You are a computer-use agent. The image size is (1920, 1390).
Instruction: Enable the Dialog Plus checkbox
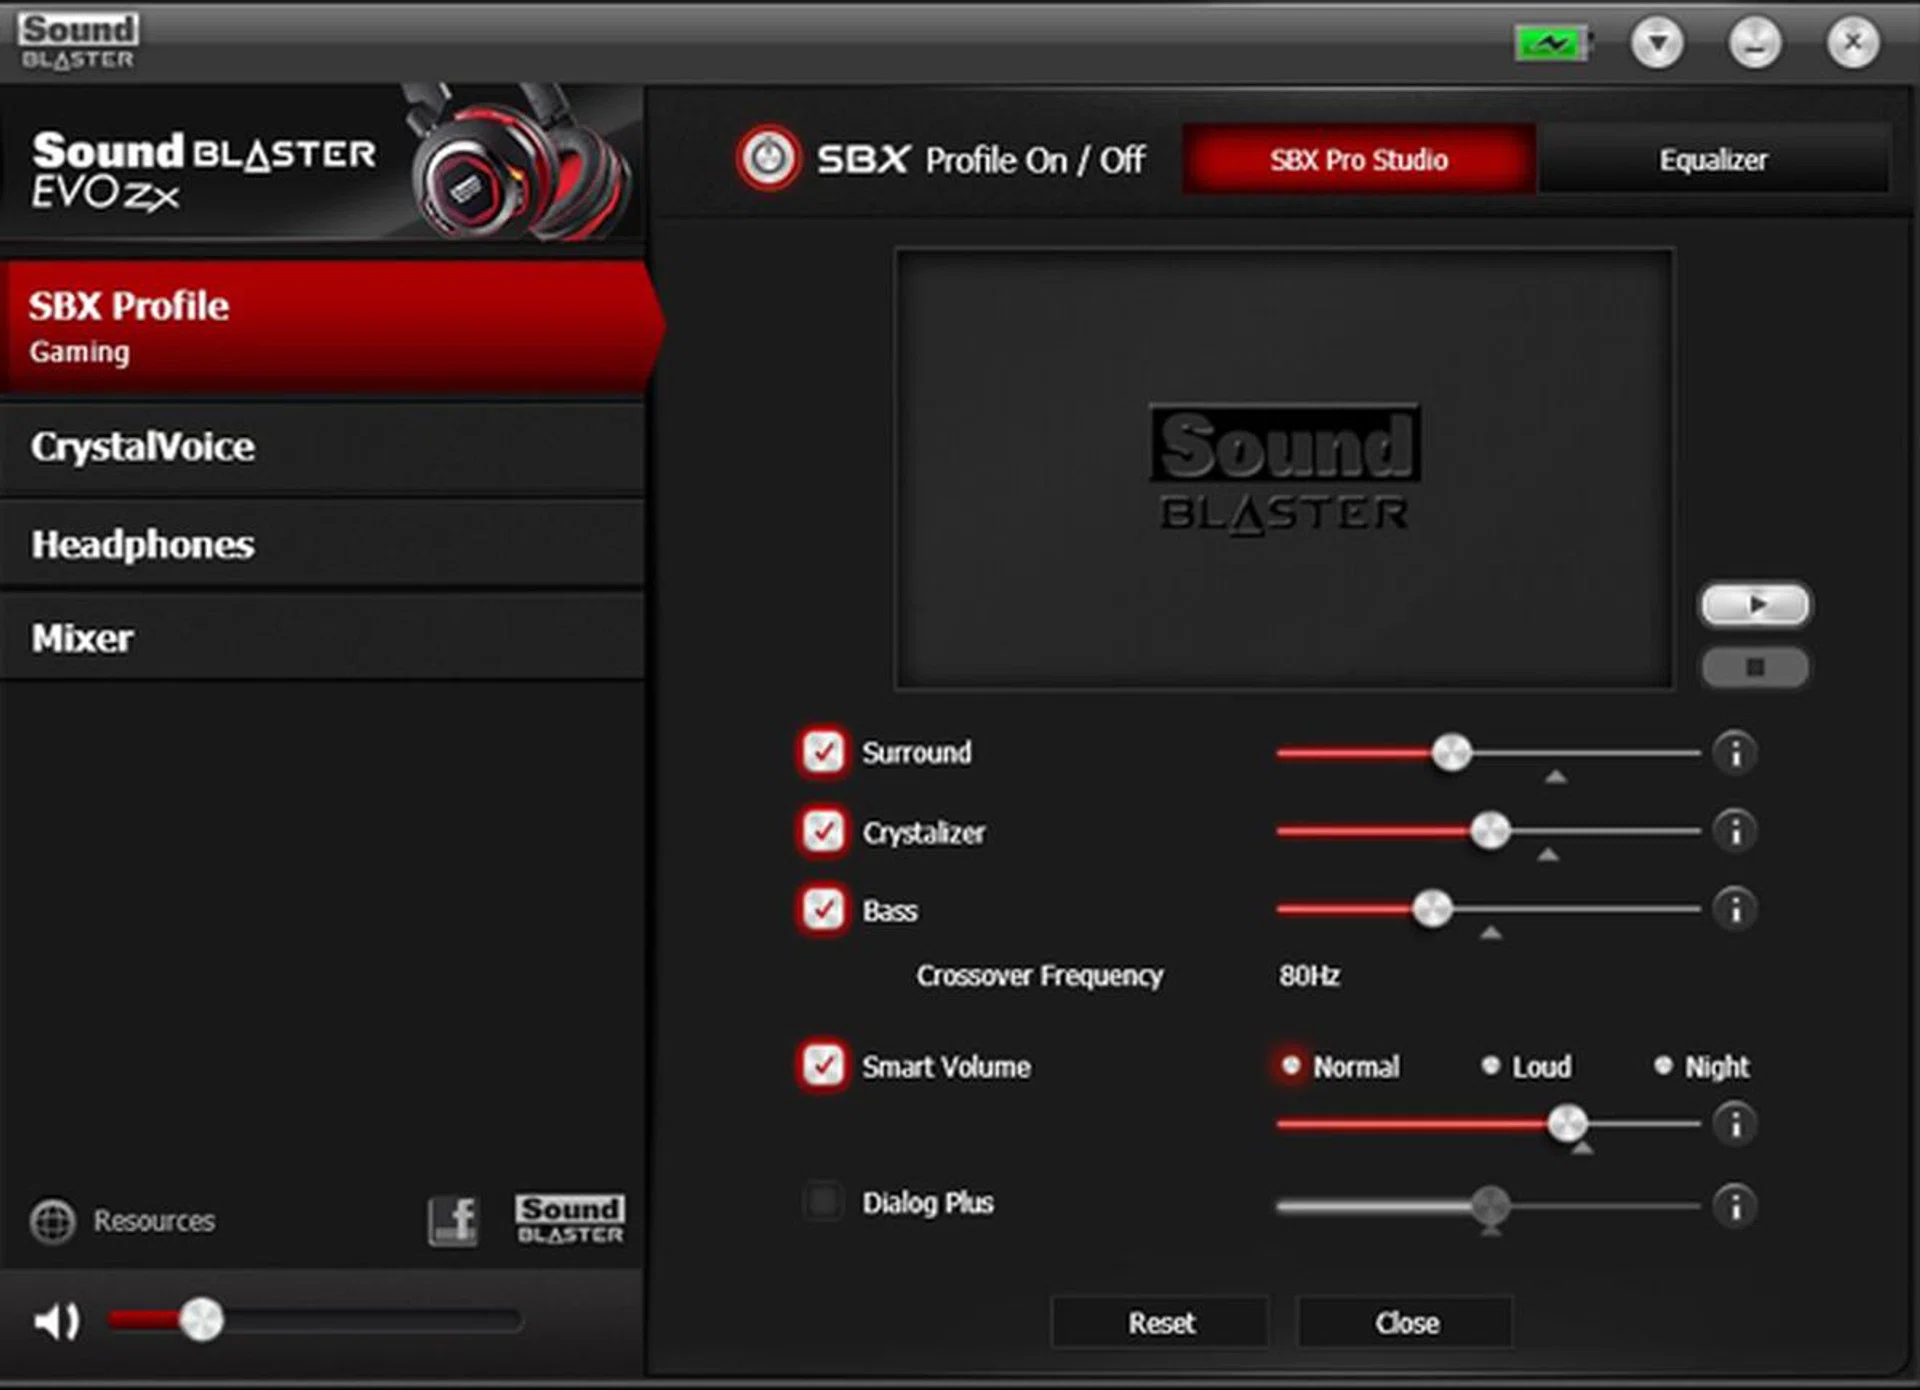coord(823,1201)
